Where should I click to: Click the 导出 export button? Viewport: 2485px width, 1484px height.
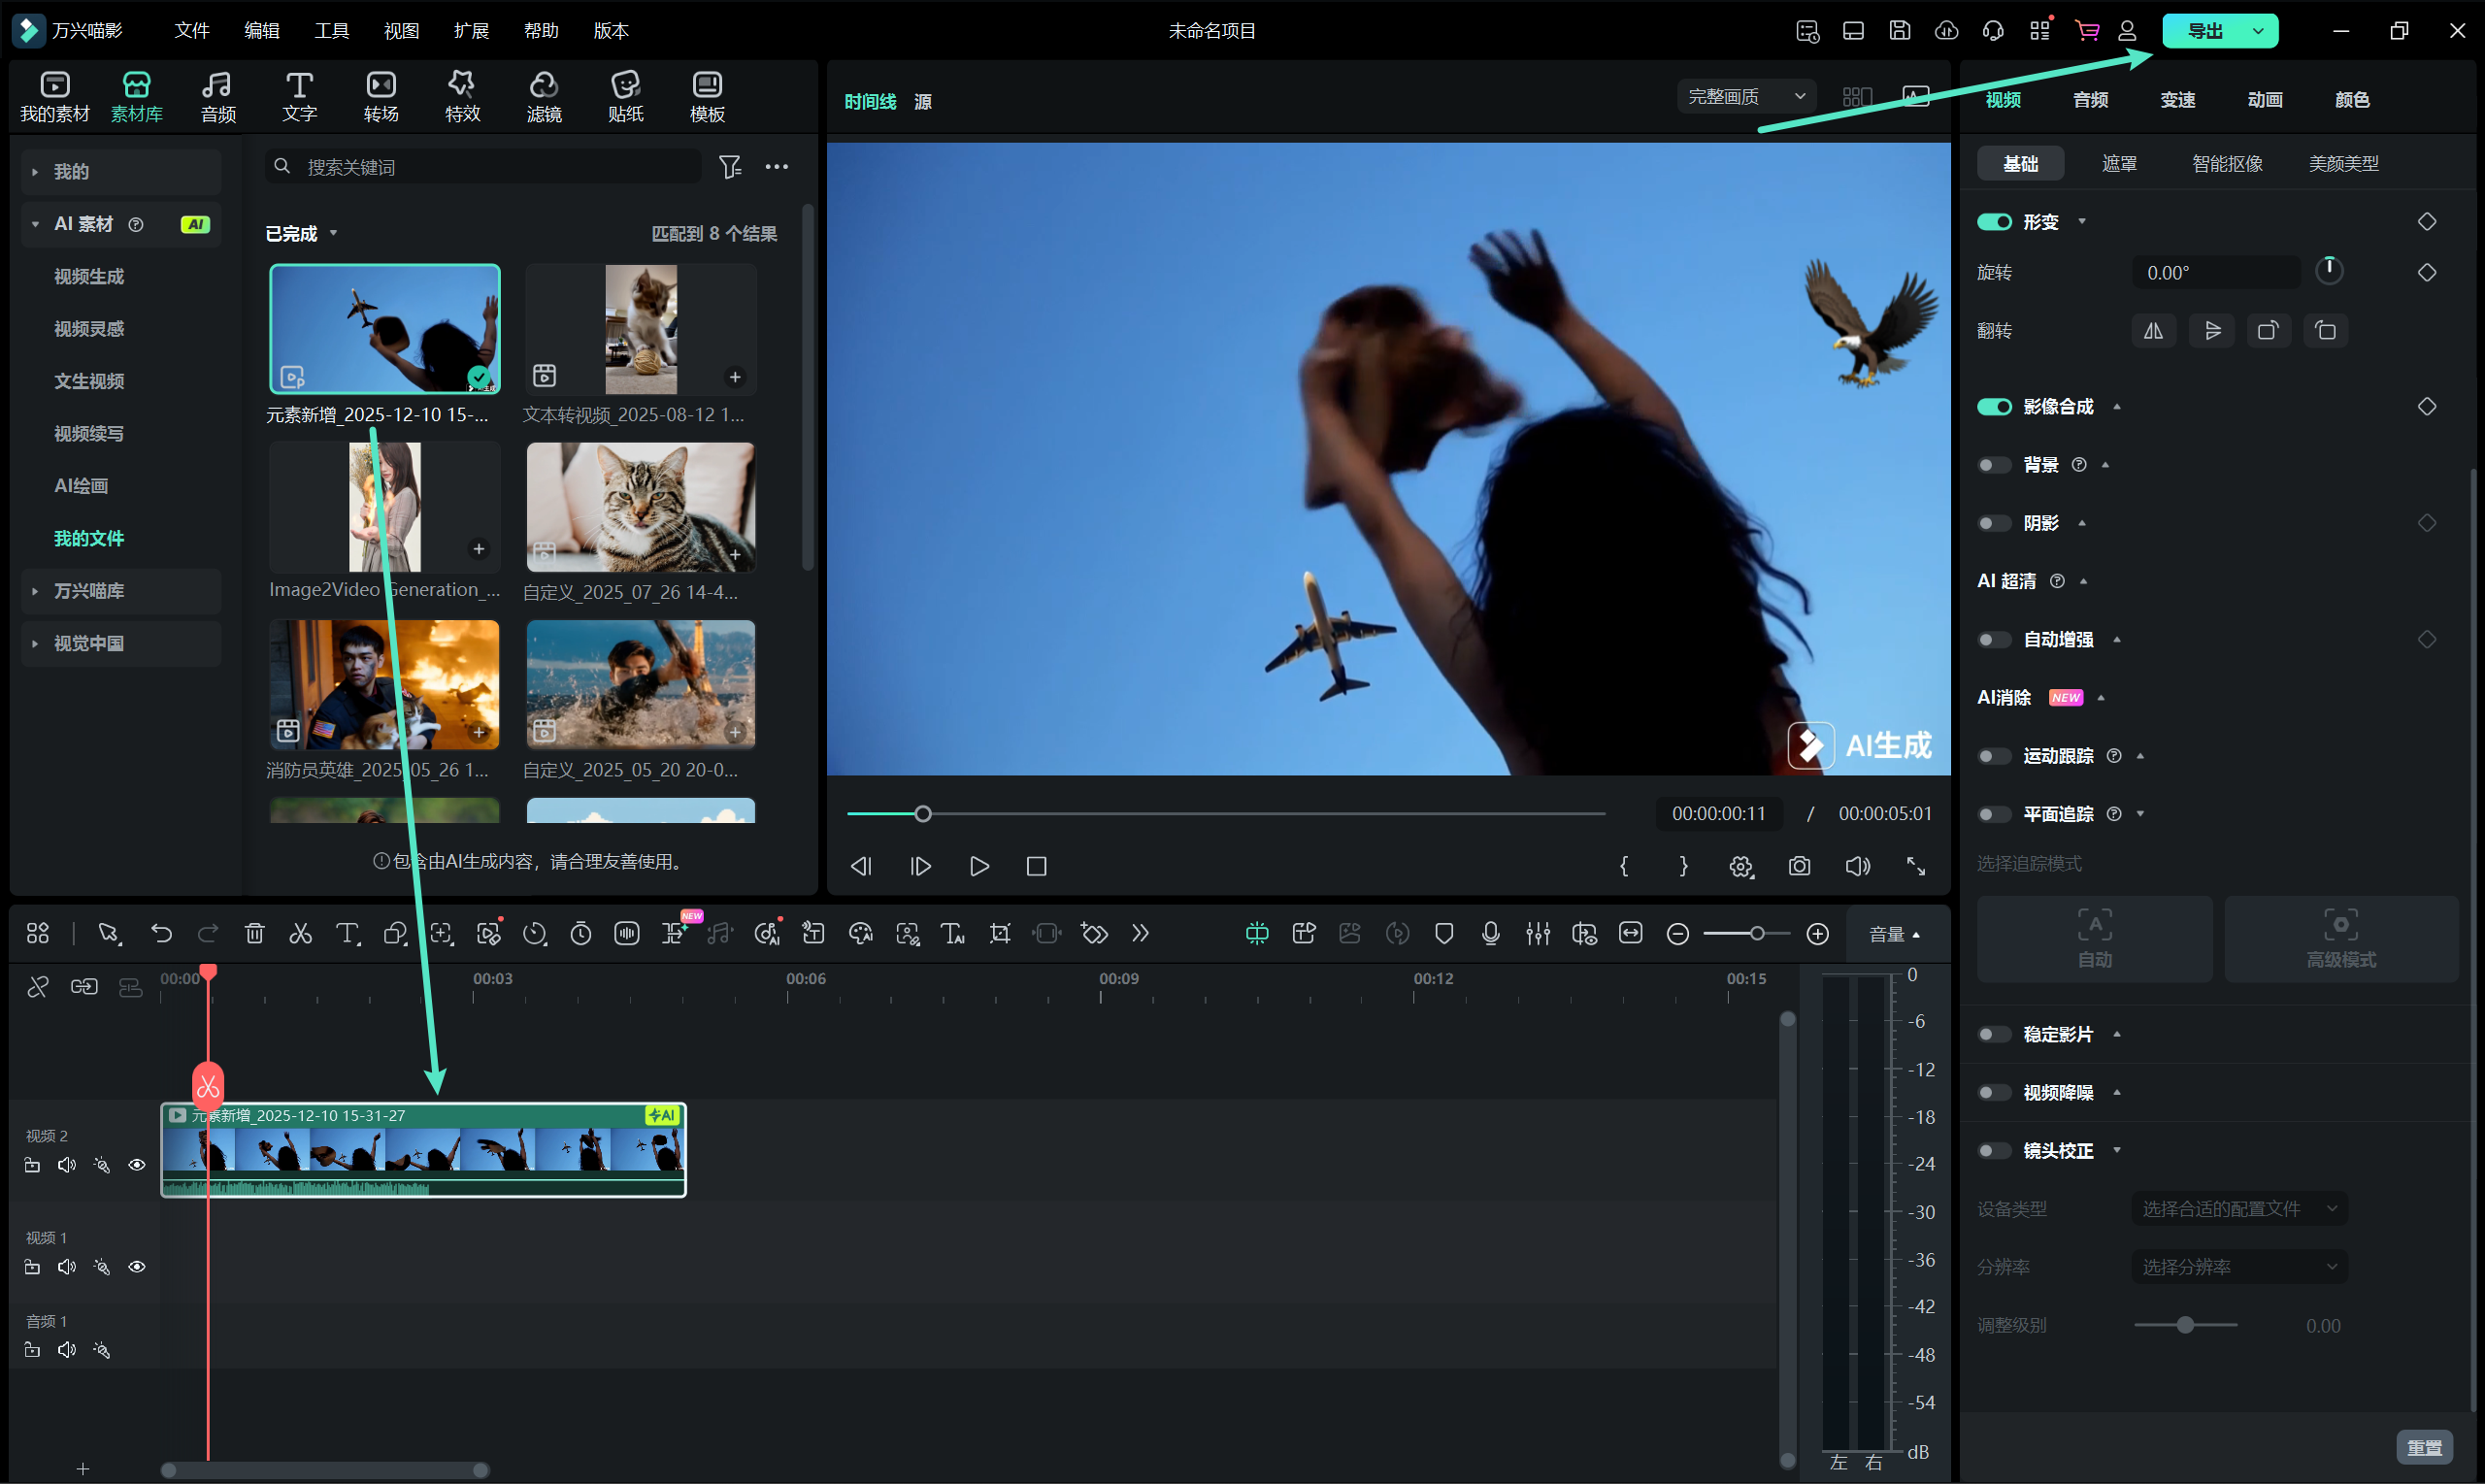(2204, 31)
